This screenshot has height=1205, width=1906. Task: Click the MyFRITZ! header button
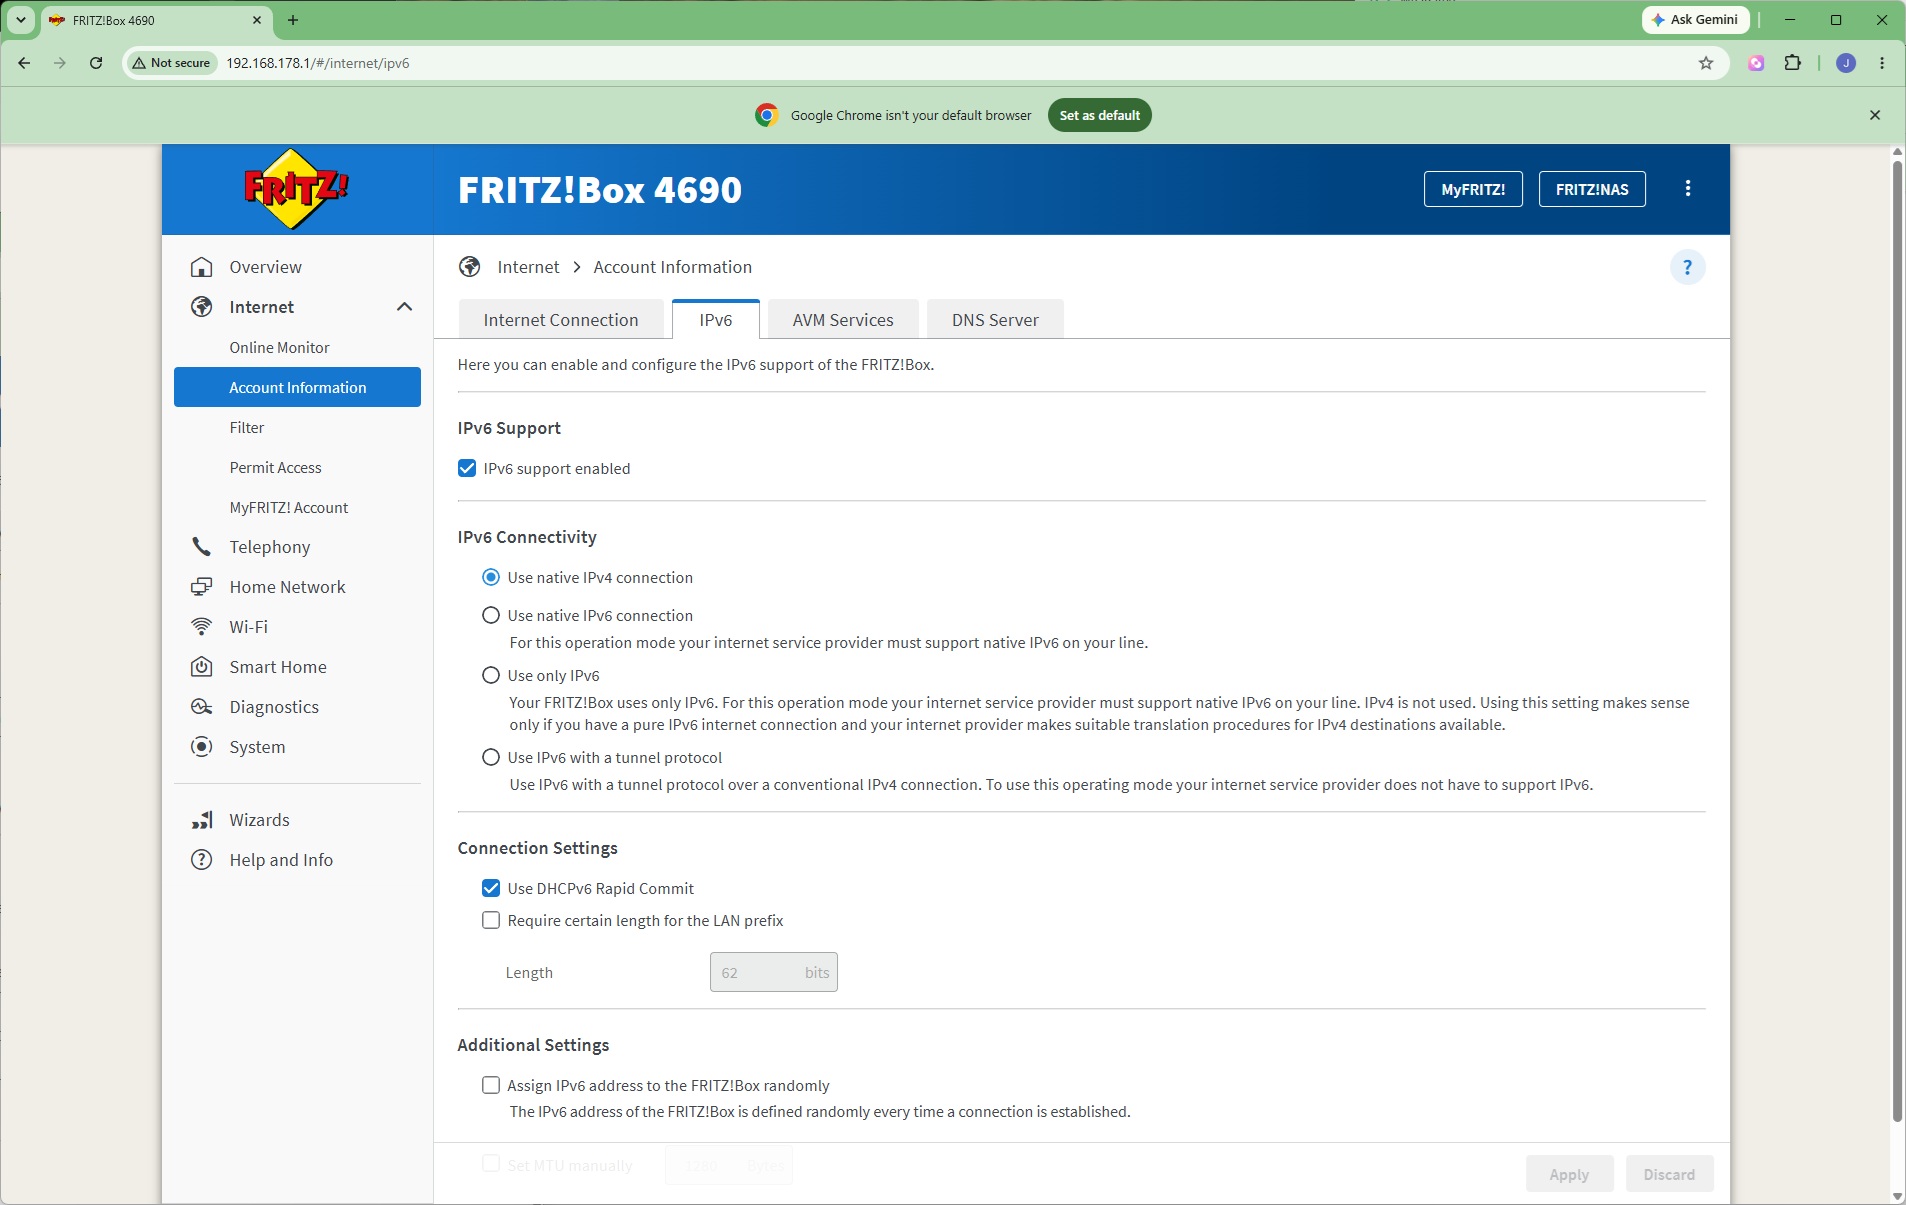coord(1473,189)
